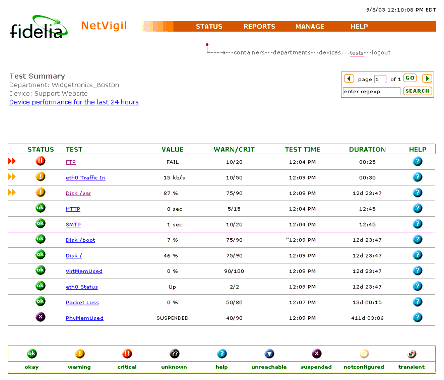This screenshot has width=444, height=380.
Task: Focus the page number field
Action: [380, 79]
